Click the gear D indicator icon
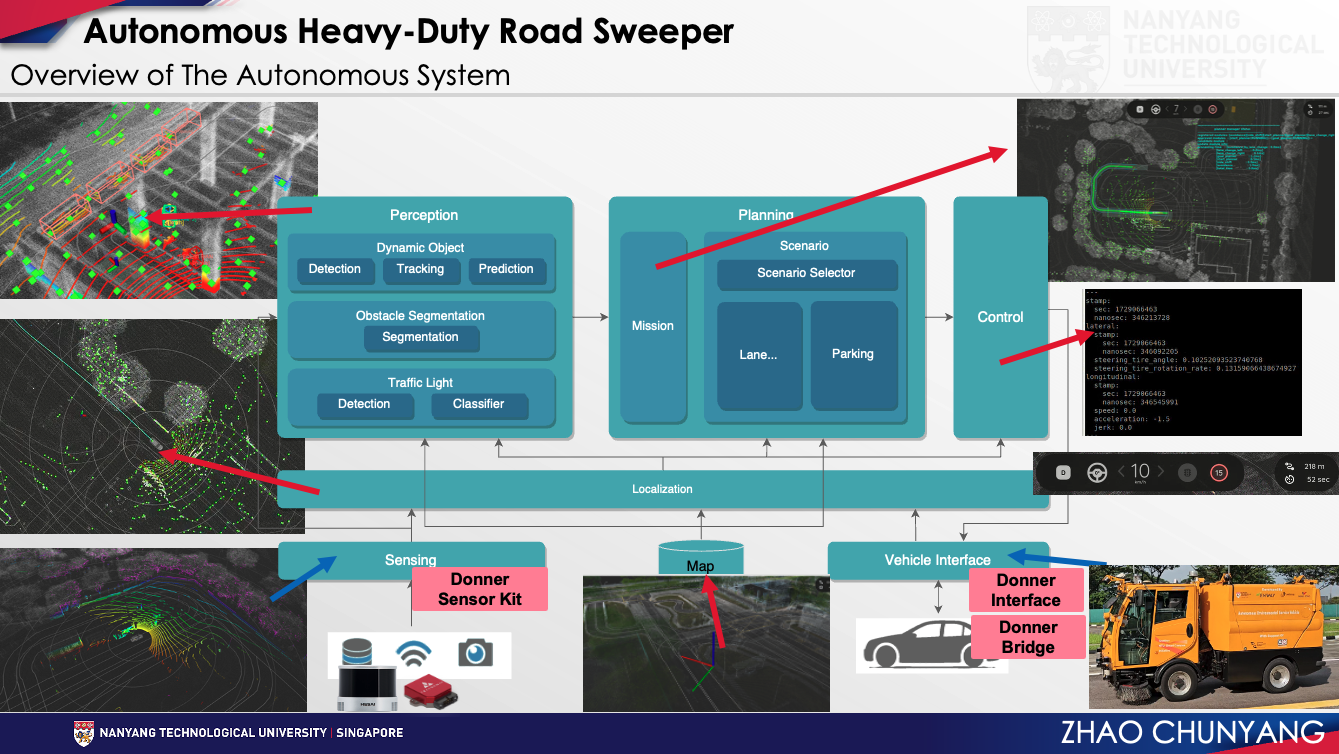1339x754 pixels. point(1063,473)
